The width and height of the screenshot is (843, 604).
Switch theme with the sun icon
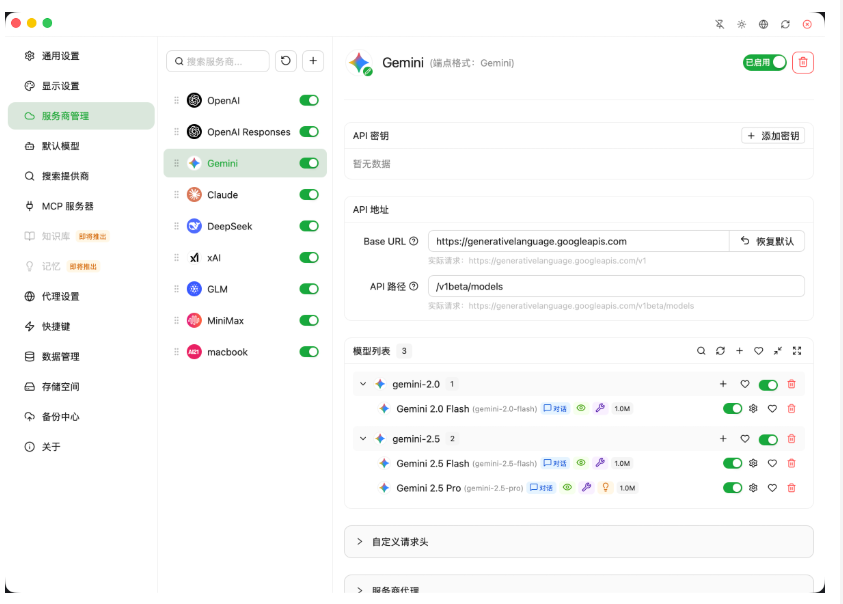tap(741, 24)
